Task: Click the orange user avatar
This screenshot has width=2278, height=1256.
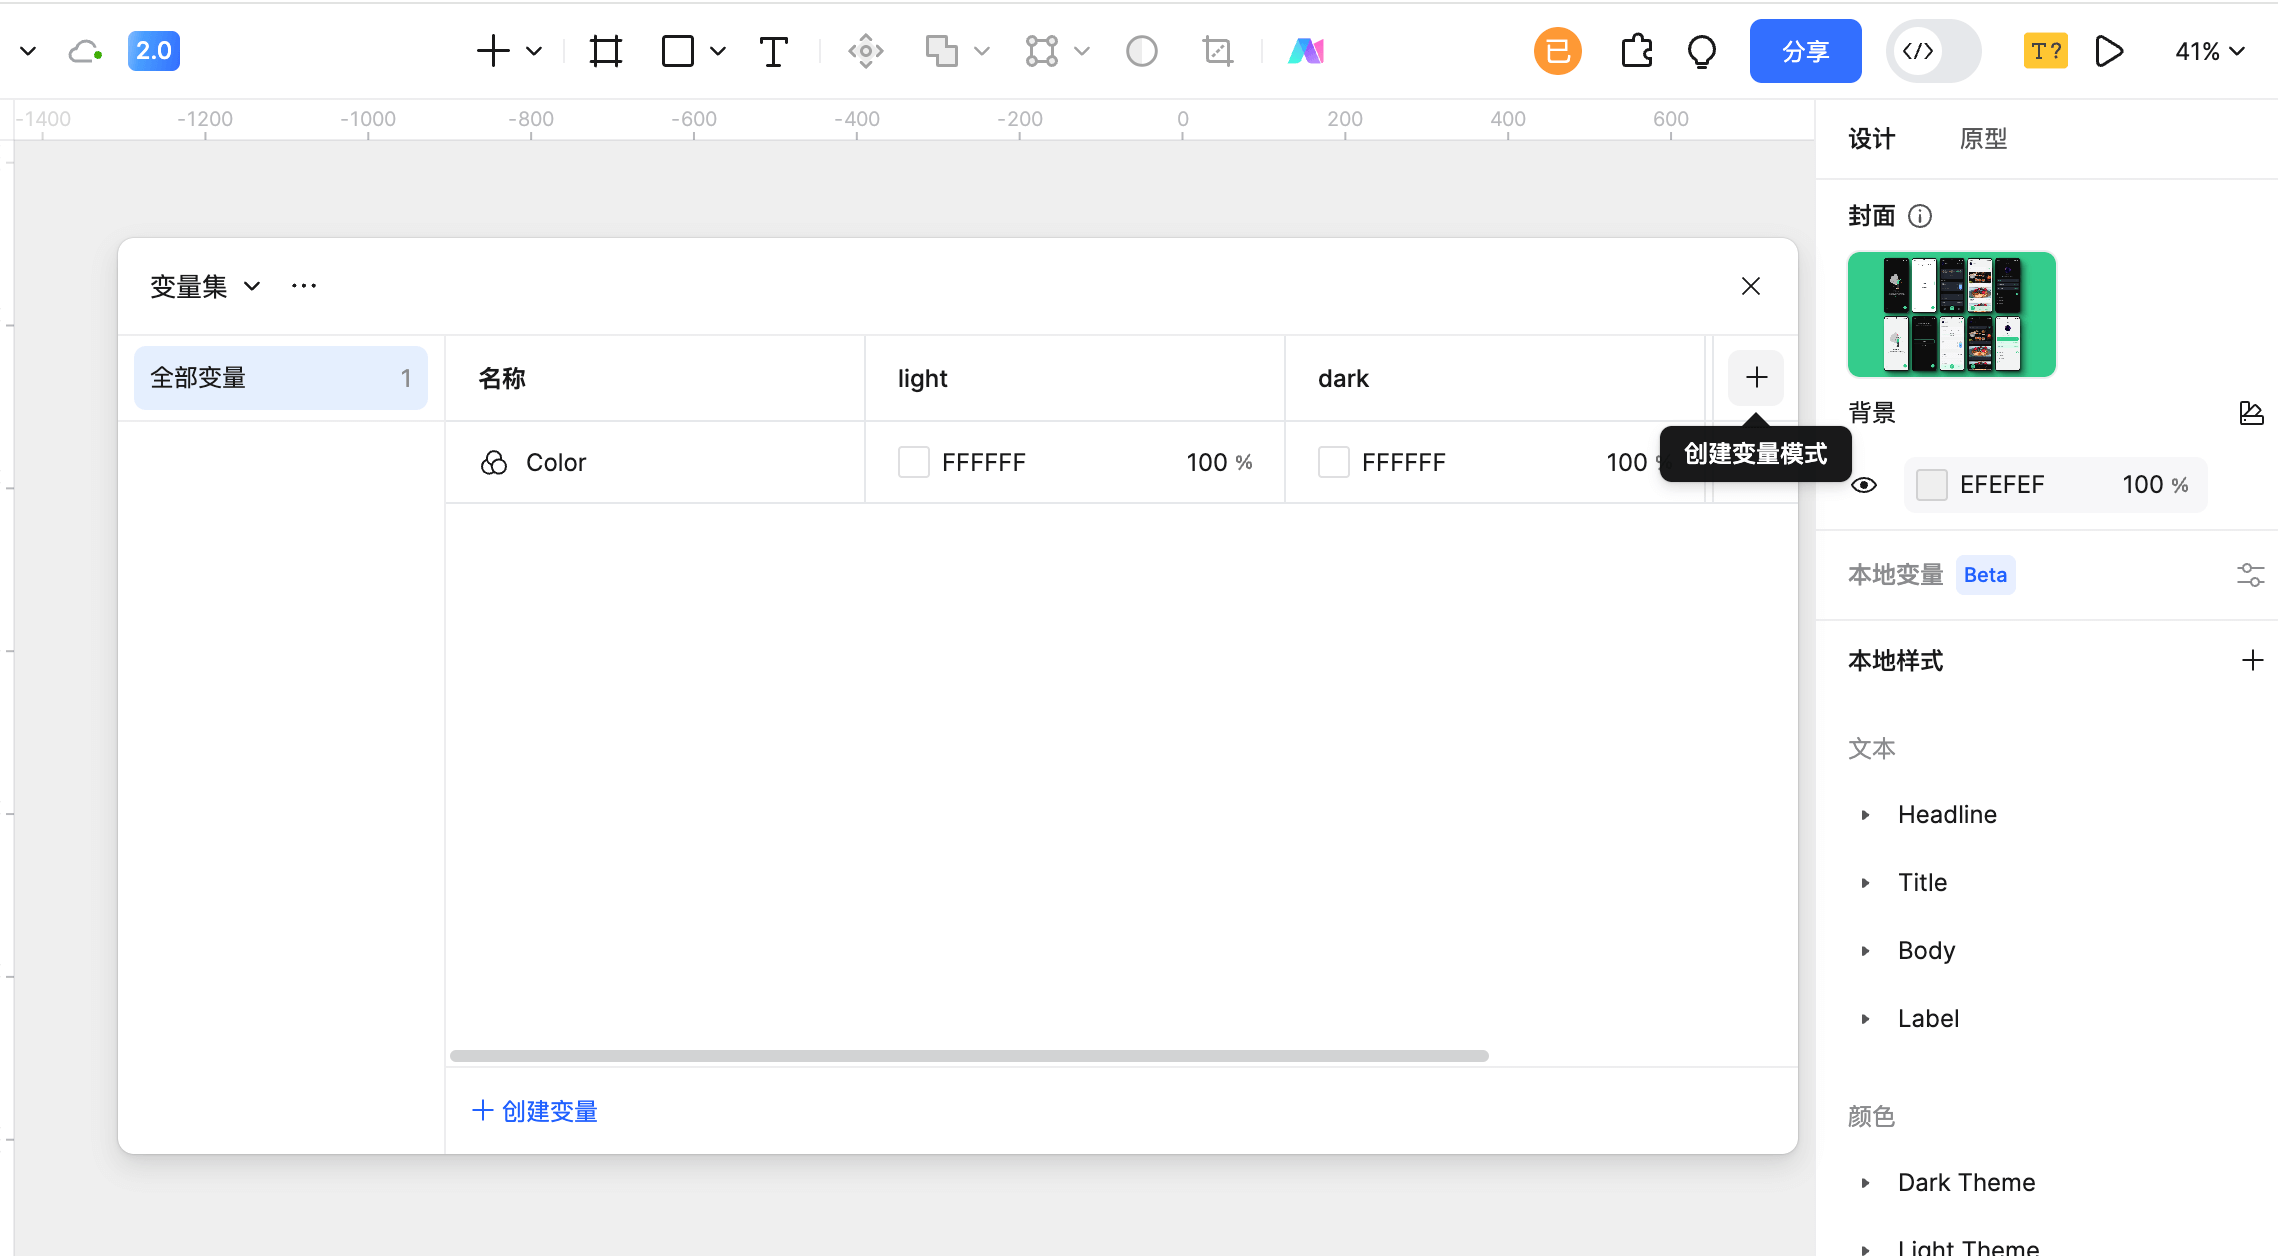Action: [x=1558, y=51]
